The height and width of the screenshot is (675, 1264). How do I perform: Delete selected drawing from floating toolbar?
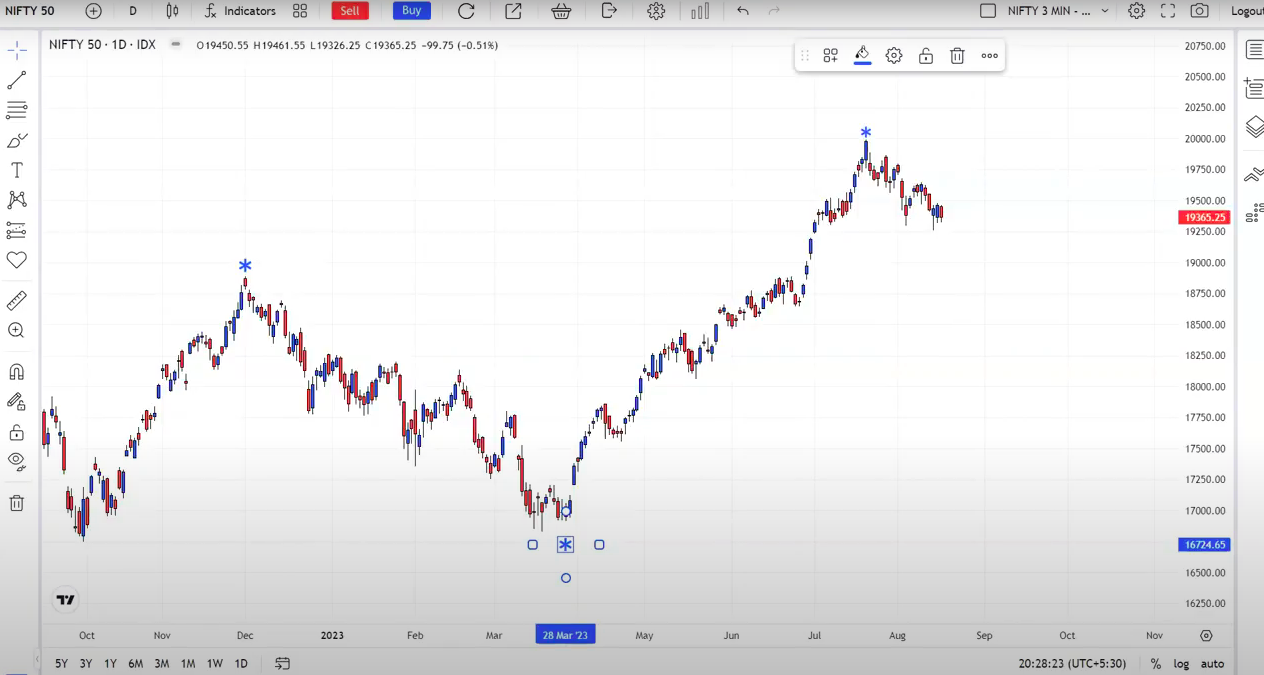coord(957,56)
